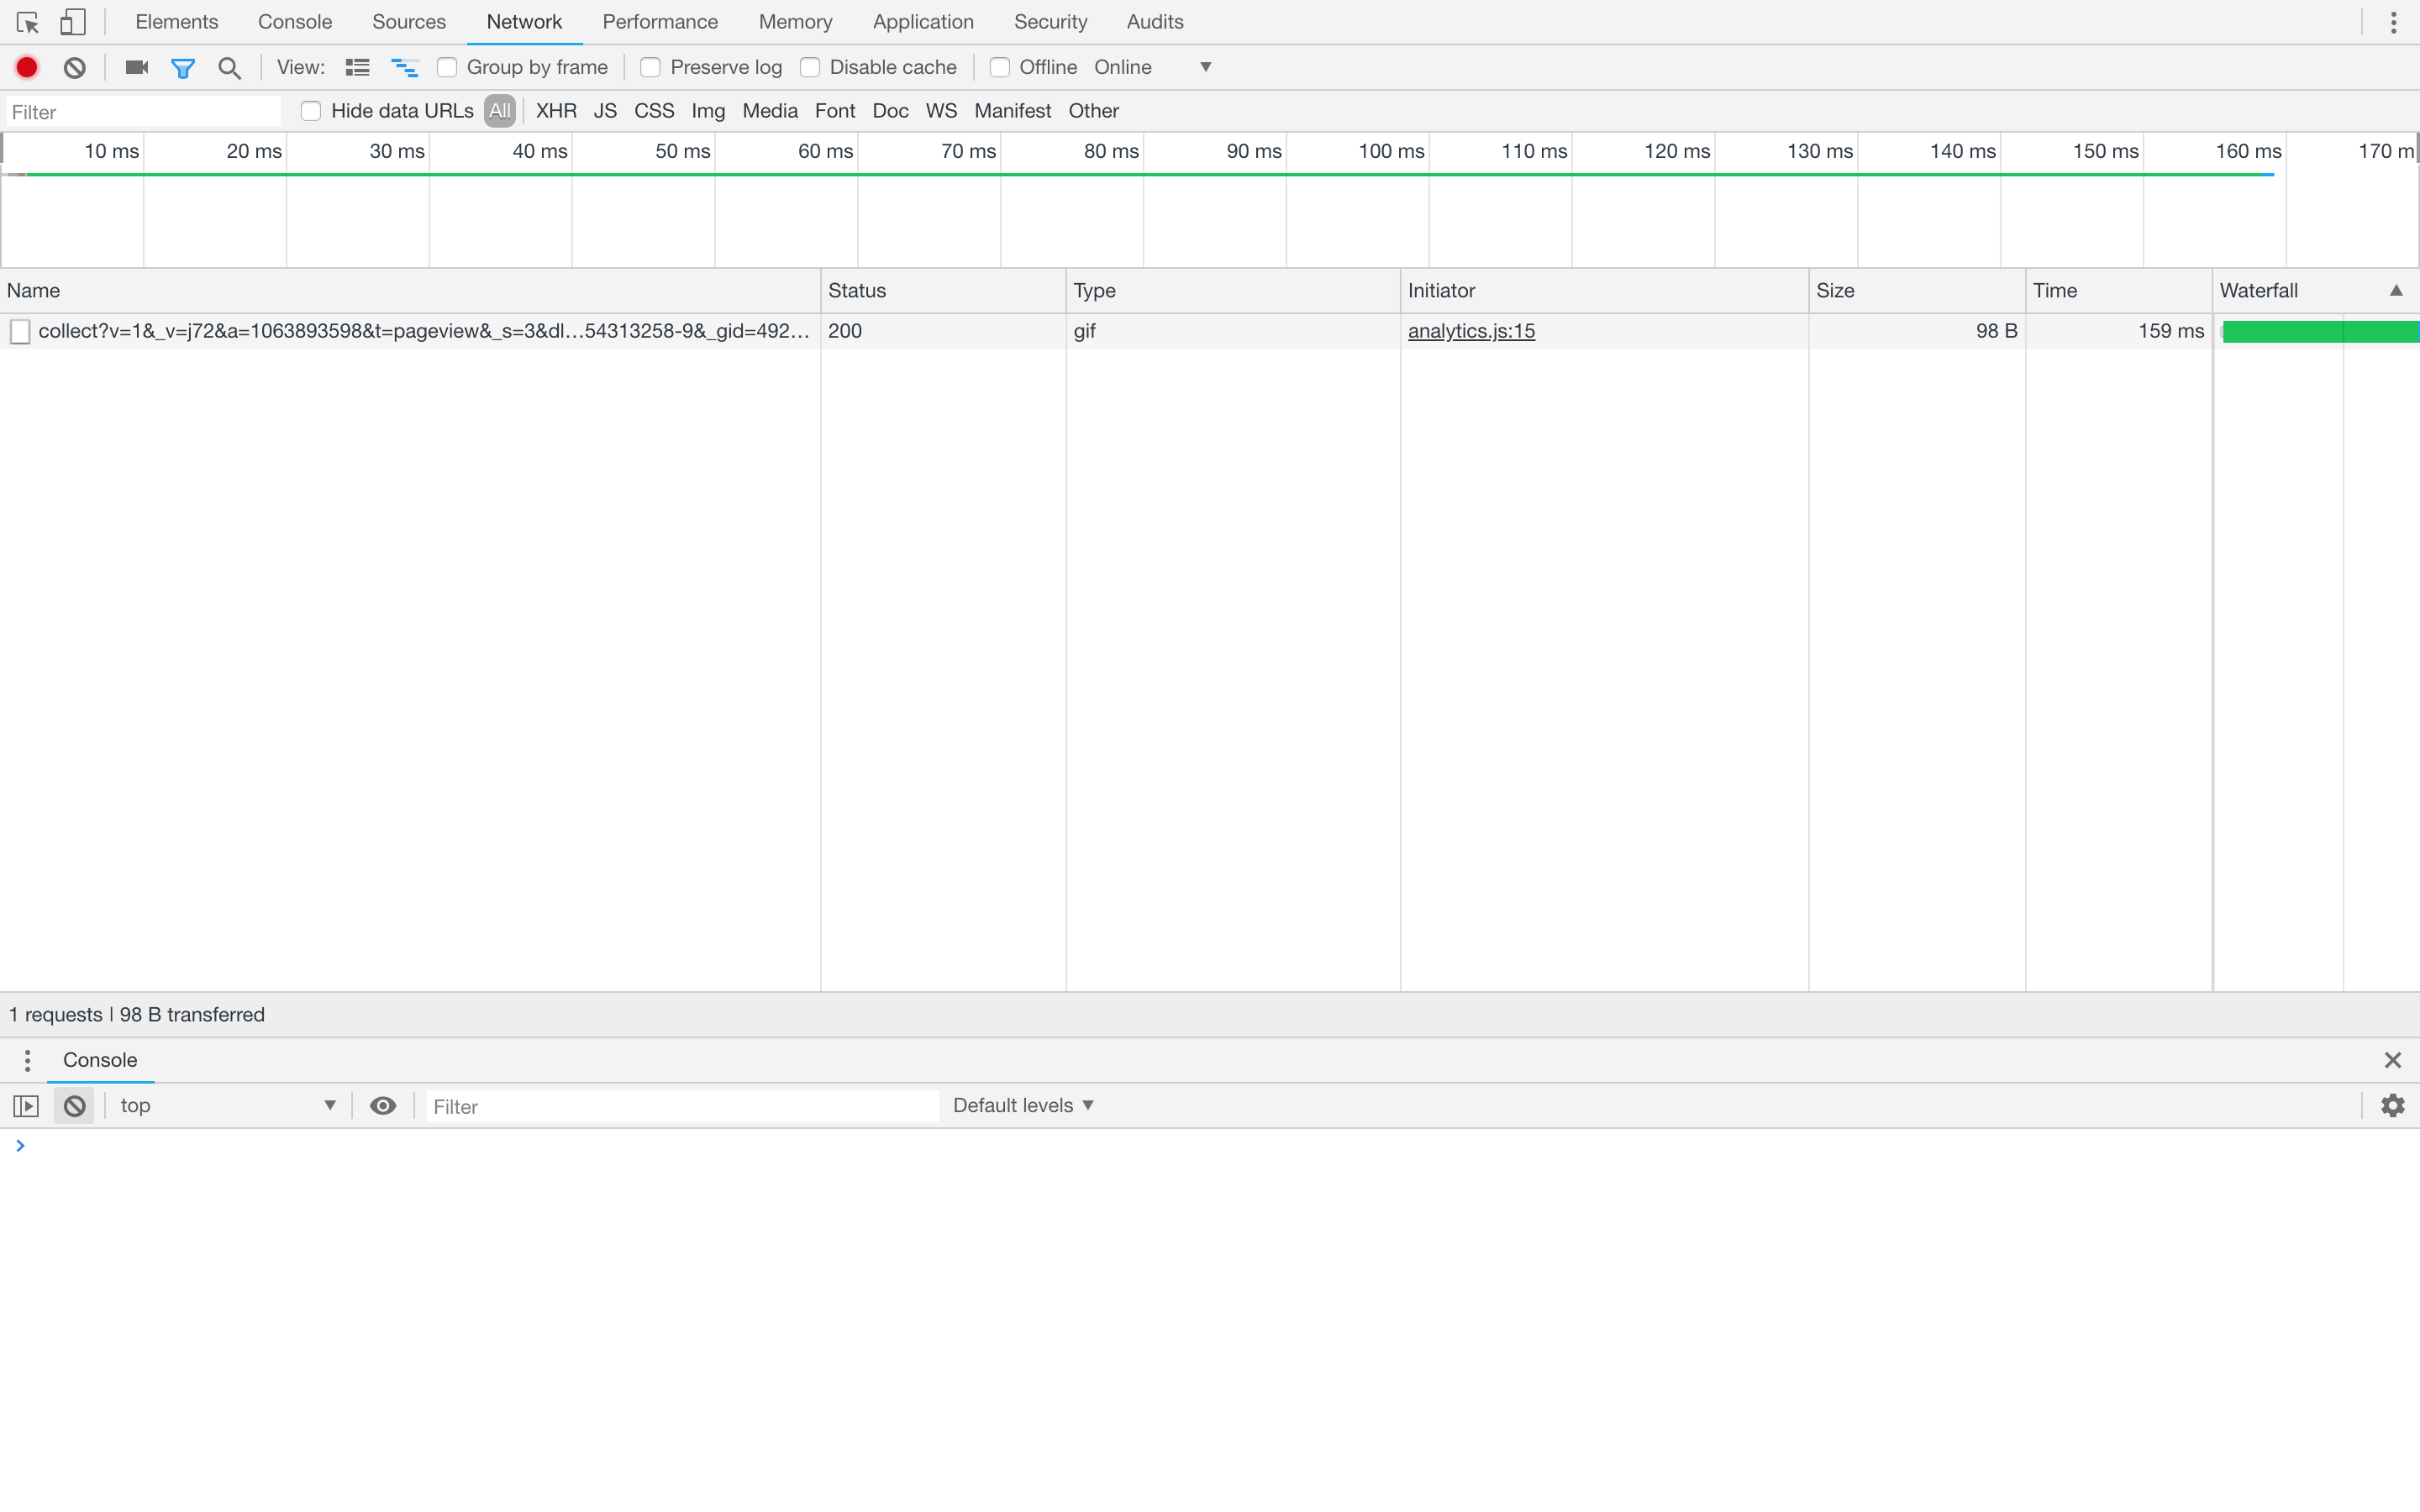Show only WS requests

point(941,111)
